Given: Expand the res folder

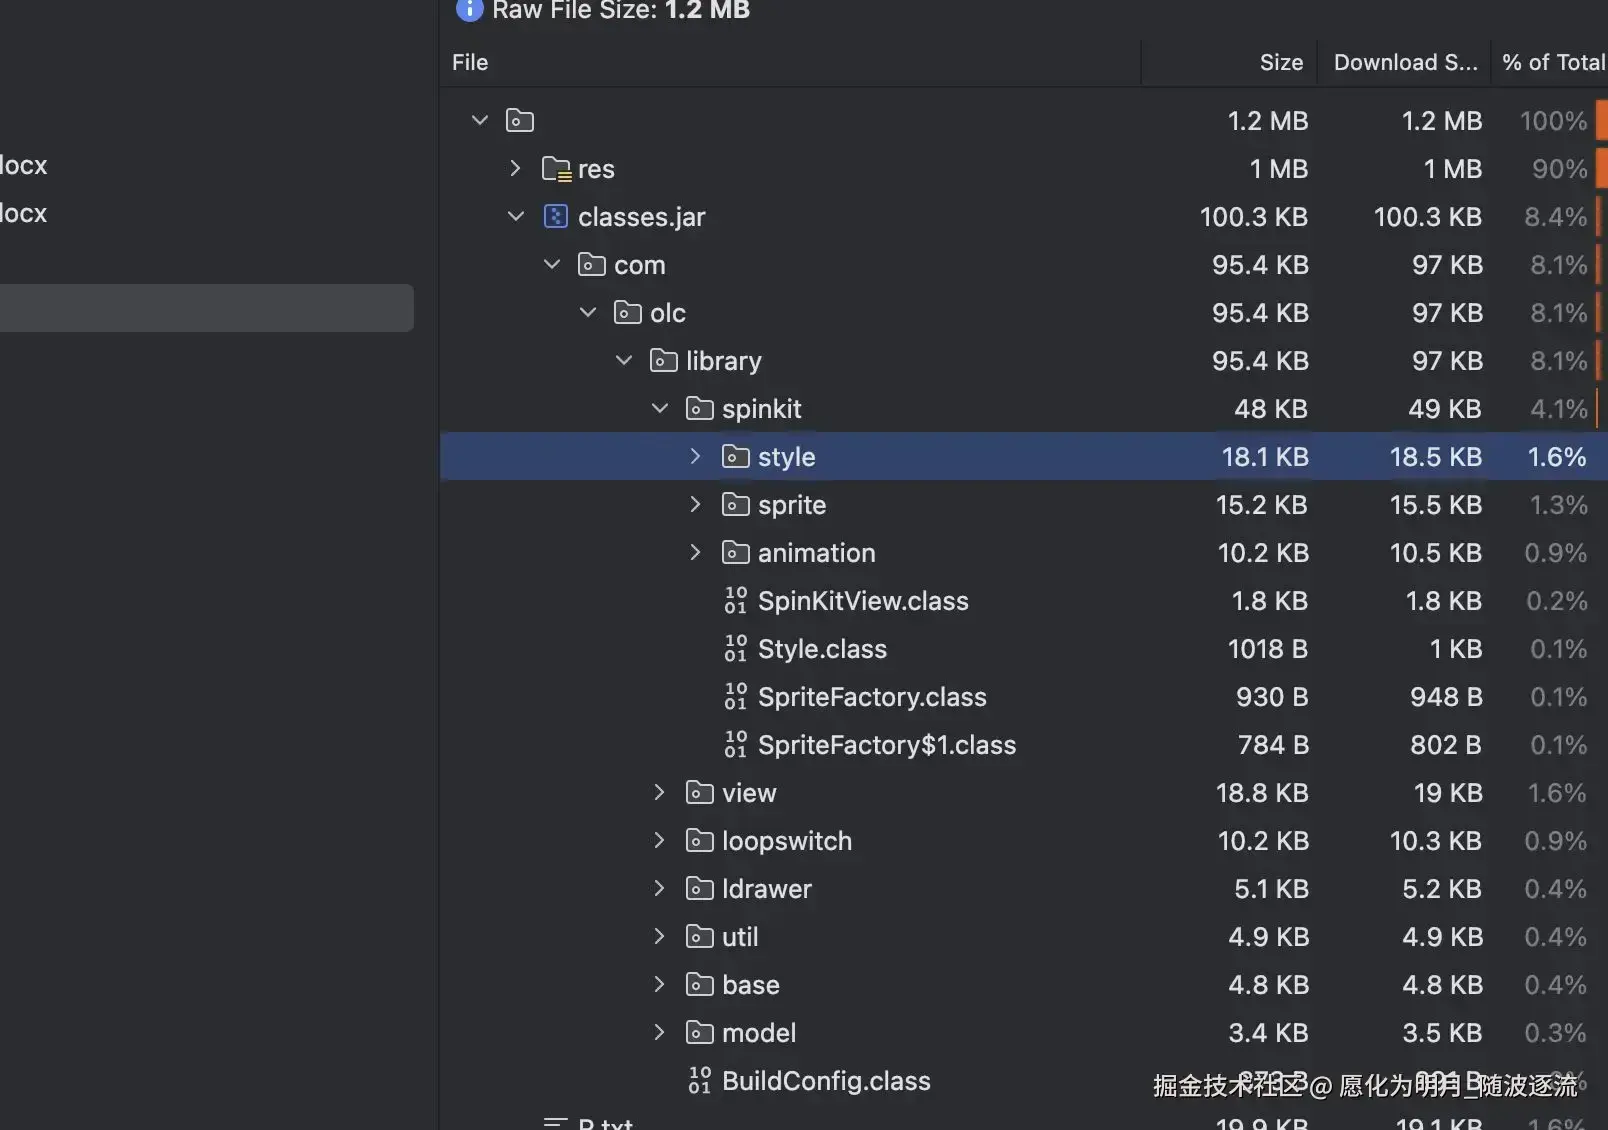Looking at the screenshot, I should click(516, 169).
